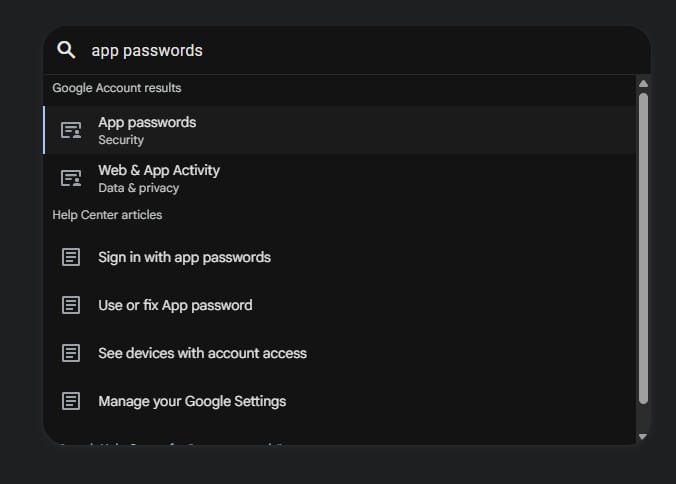Image resolution: width=676 pixels, height=484 pixels.
Task: Click the icon beside App passwords
Action: pyautogui.click(x=71, y=130)
